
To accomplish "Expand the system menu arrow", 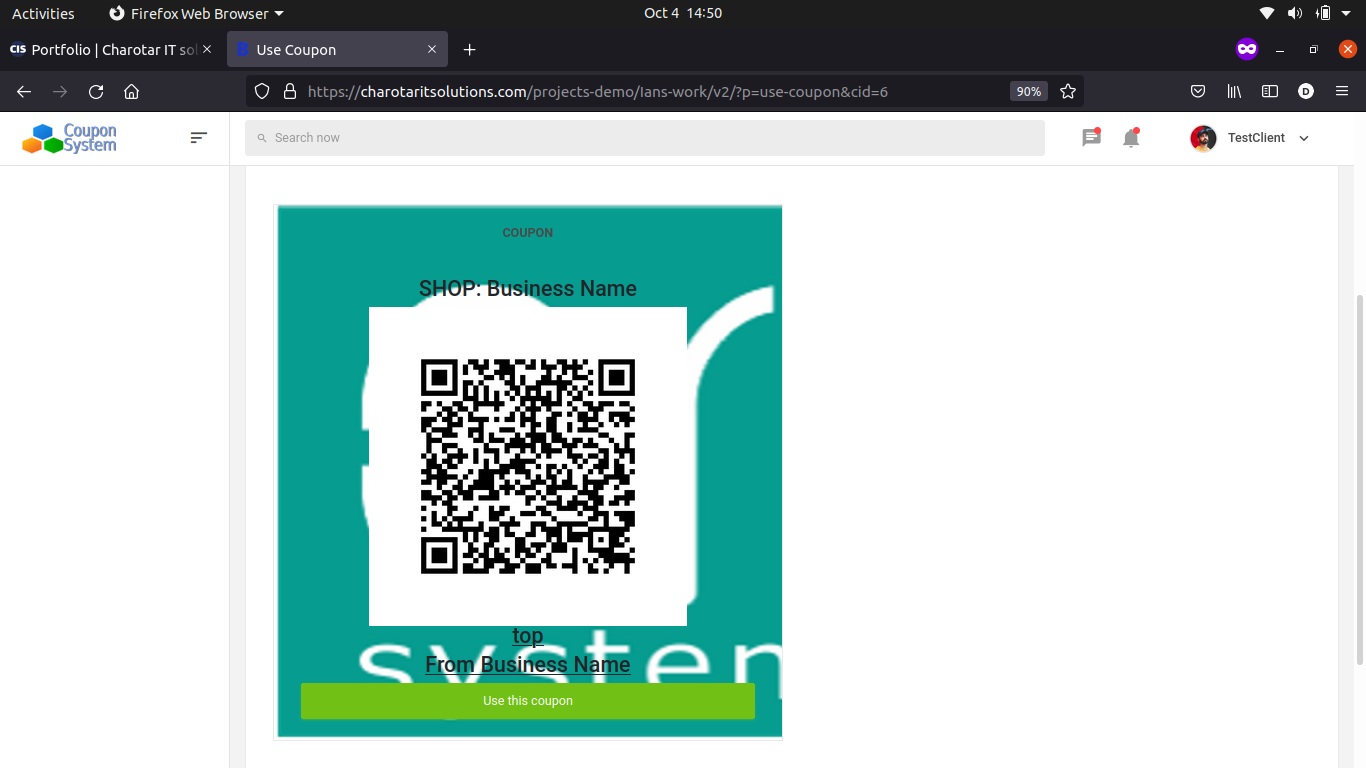I will 1348,13.
